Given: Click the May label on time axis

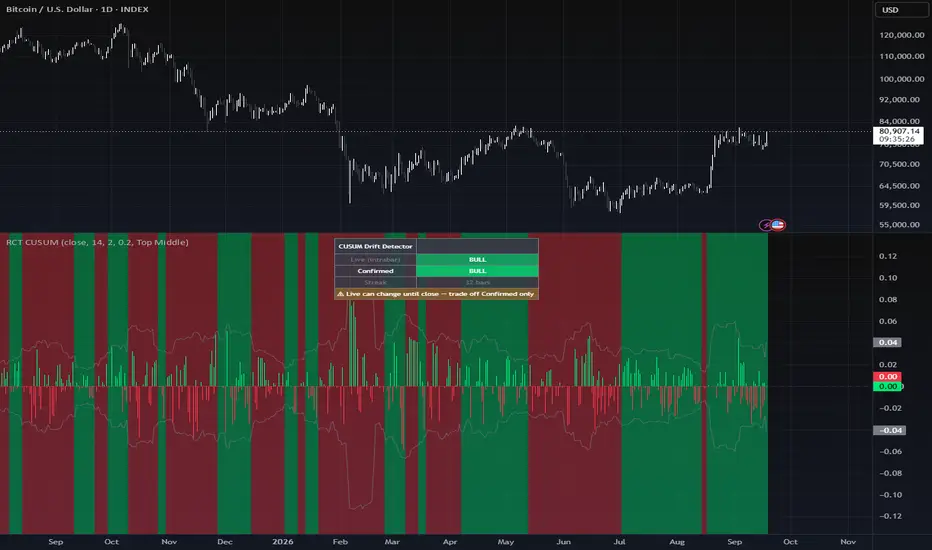Looking at the screenshot, I should 506,542.
